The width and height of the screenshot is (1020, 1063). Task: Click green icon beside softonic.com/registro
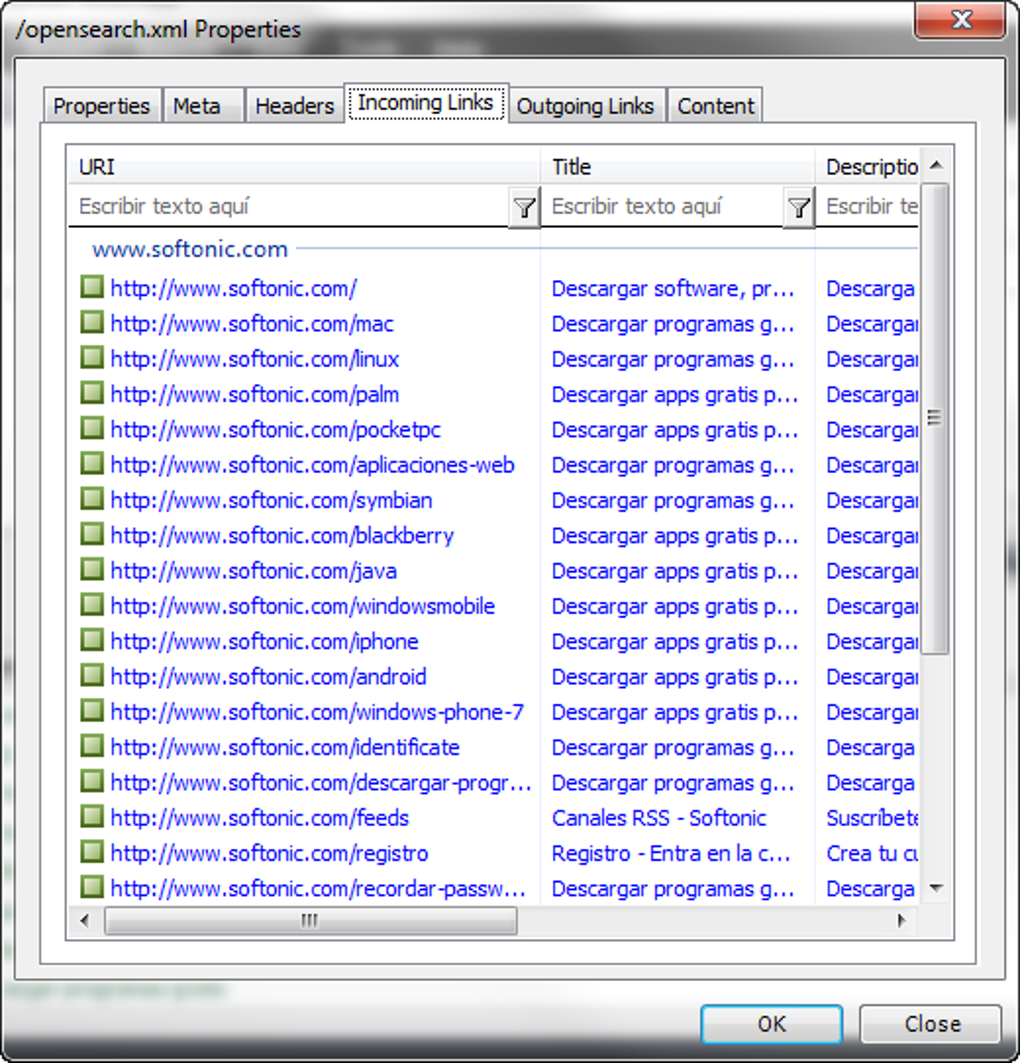[91, 851]
